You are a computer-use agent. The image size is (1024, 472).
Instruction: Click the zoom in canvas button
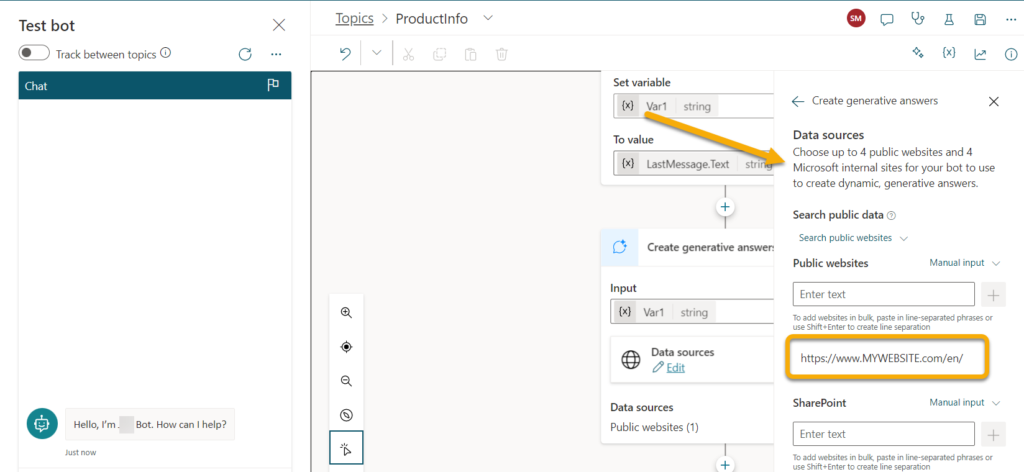[347, 312]
